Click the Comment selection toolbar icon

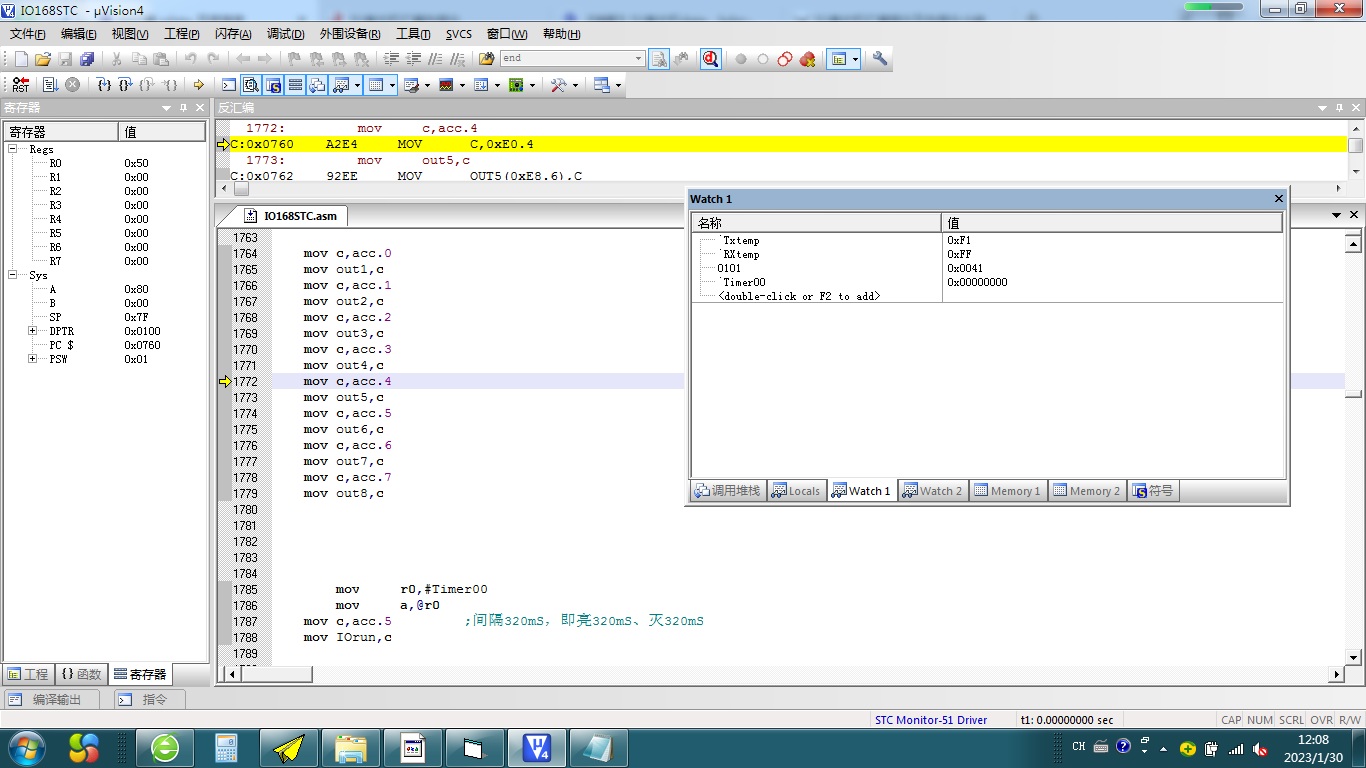pos(435,59)
